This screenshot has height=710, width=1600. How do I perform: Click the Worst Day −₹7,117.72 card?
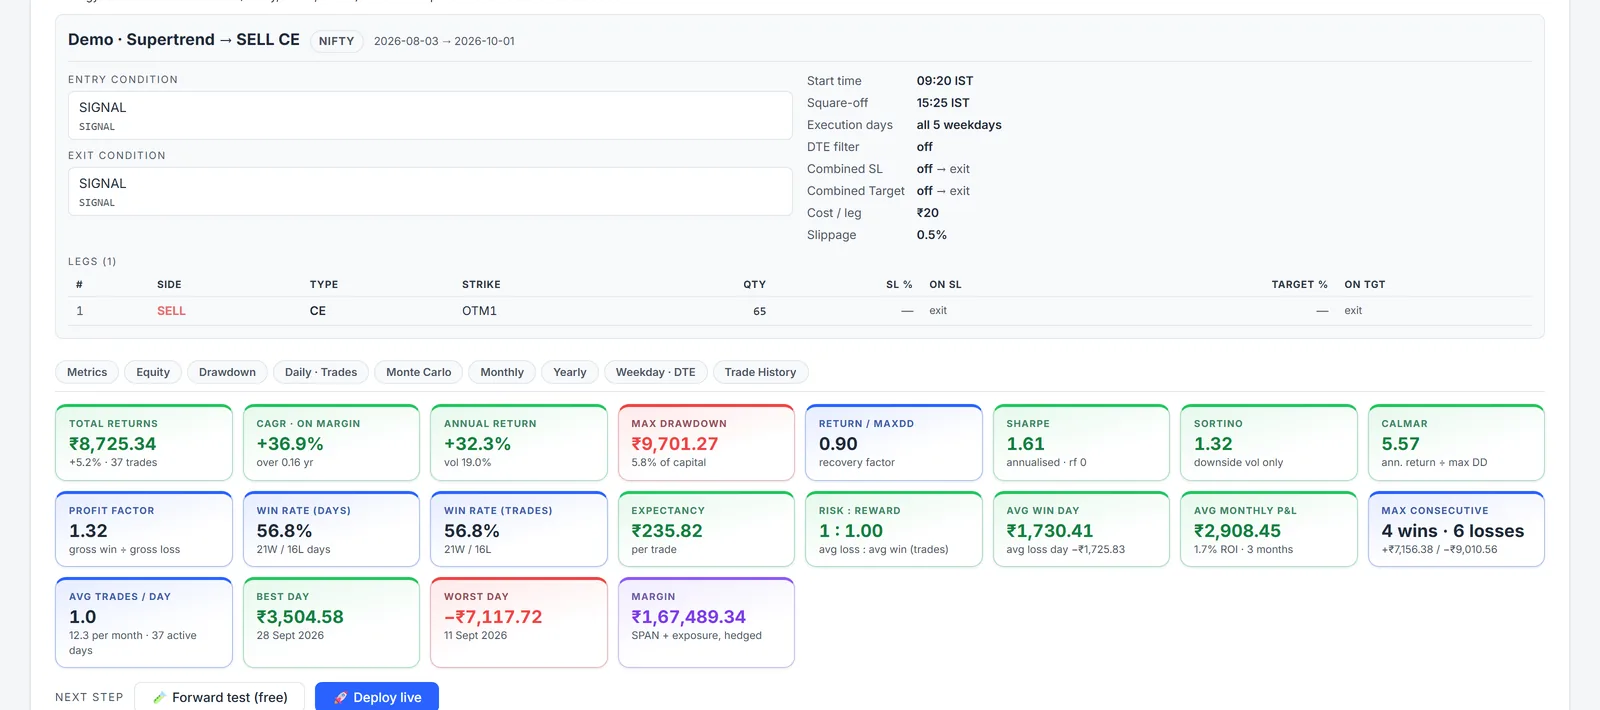point(519,622)
